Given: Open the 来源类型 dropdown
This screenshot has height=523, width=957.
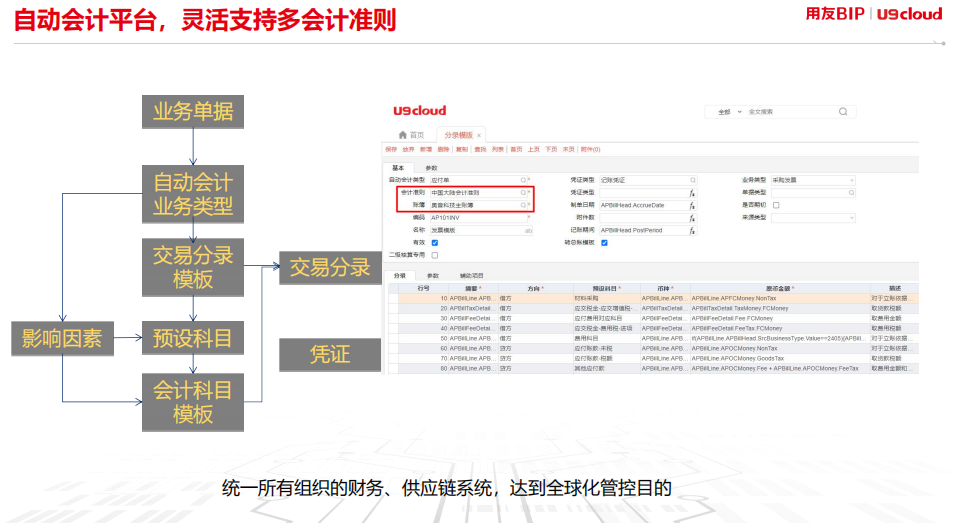Looking at the screenshot, I should coord(813,218).
